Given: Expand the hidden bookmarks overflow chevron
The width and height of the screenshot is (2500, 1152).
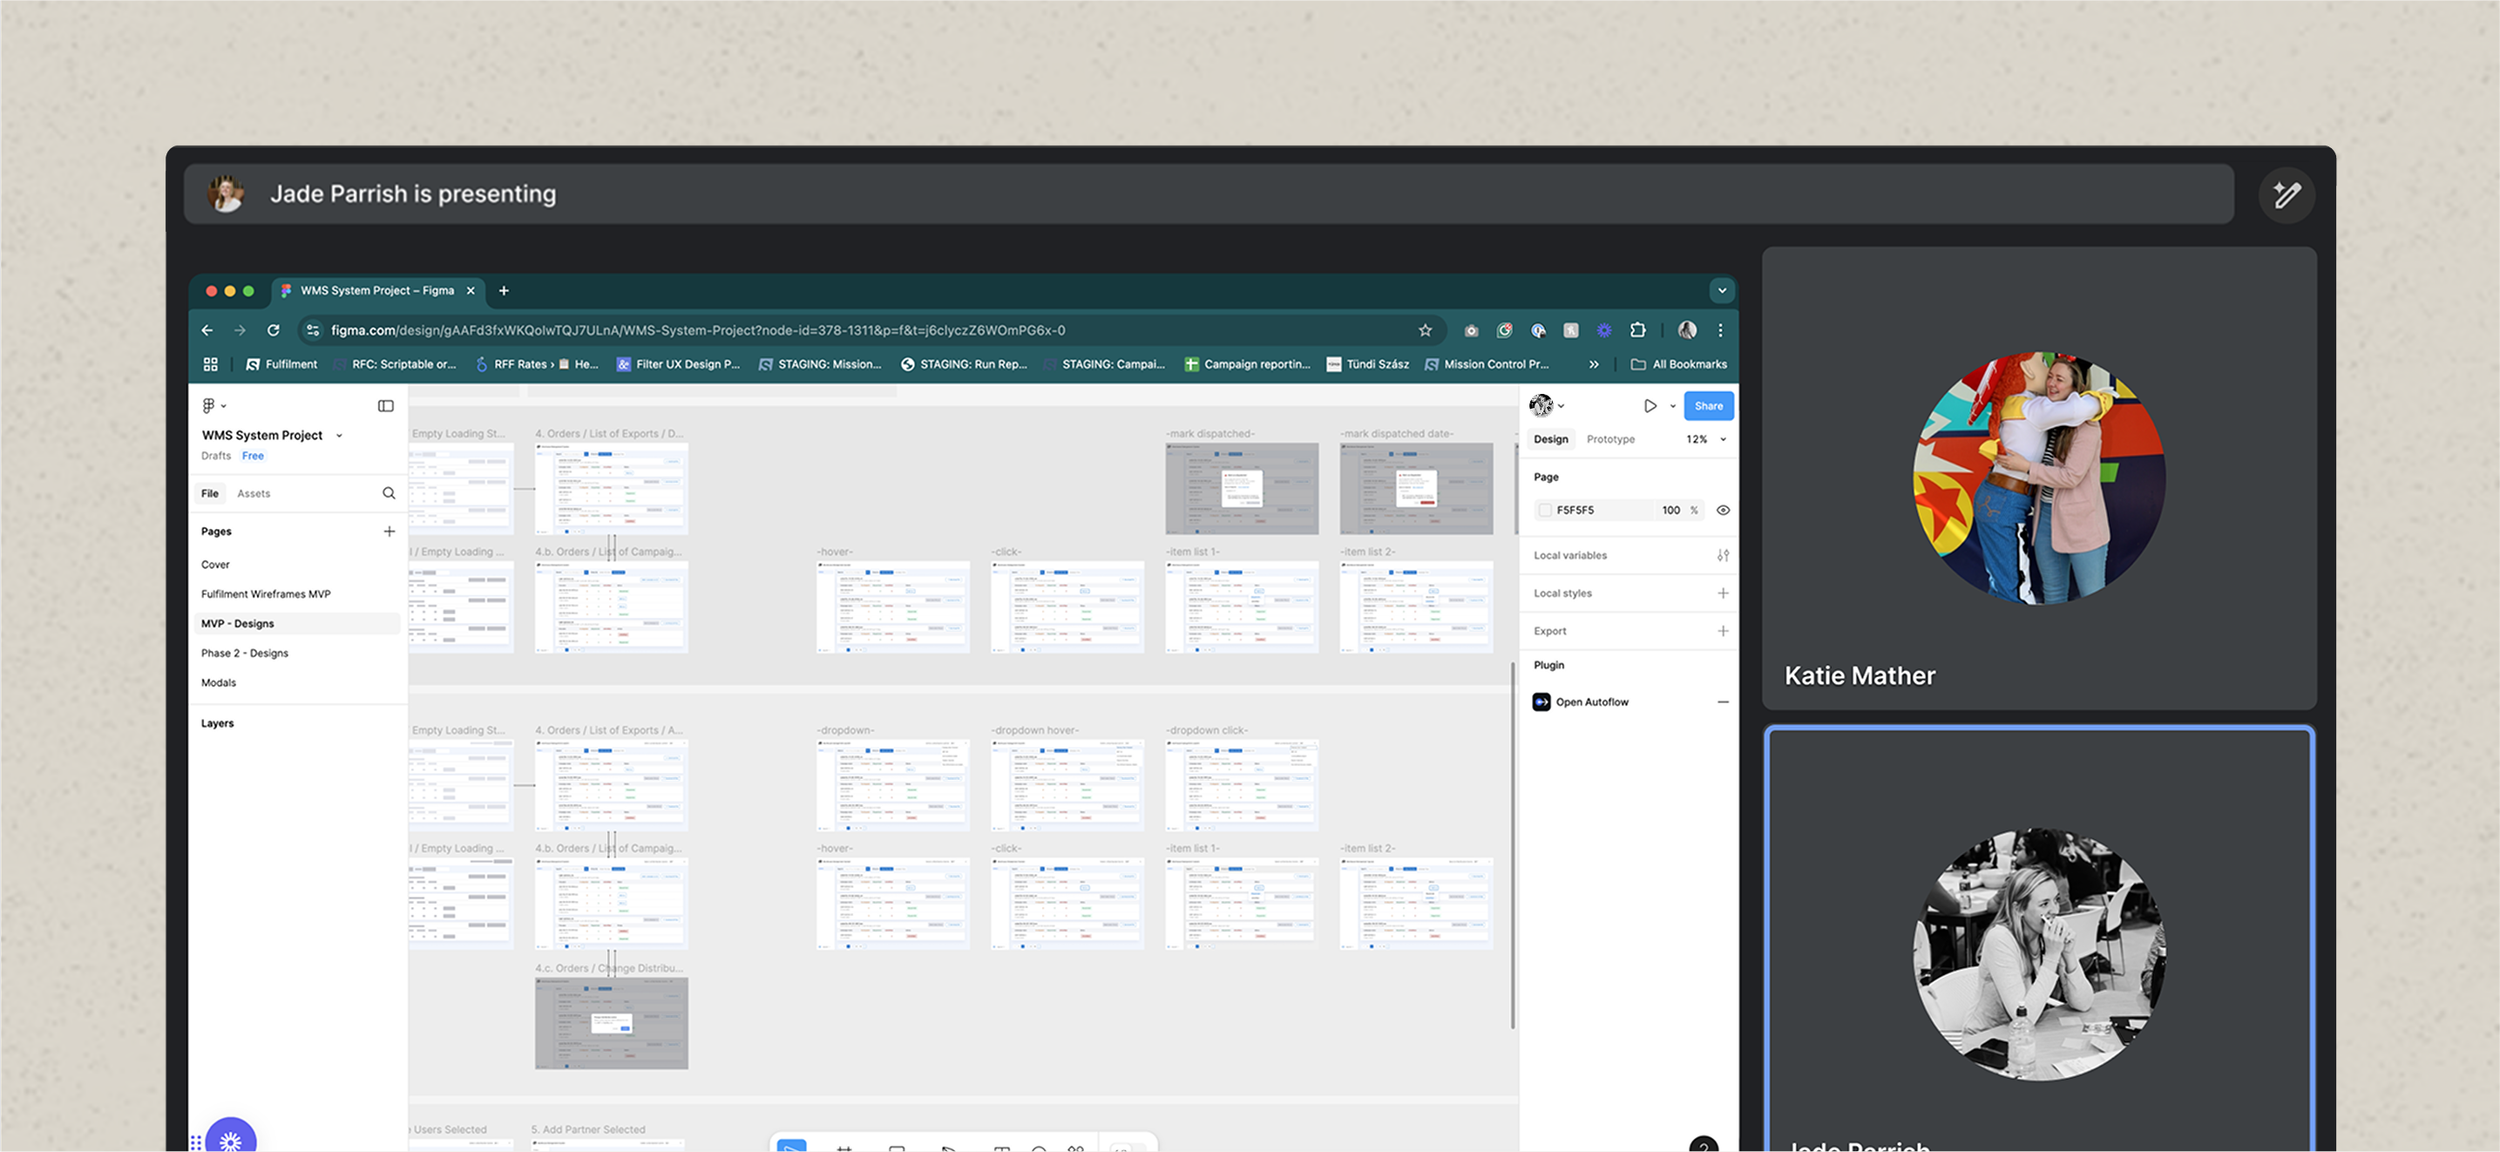Looking at the screenshot, I should (1594, 364).
